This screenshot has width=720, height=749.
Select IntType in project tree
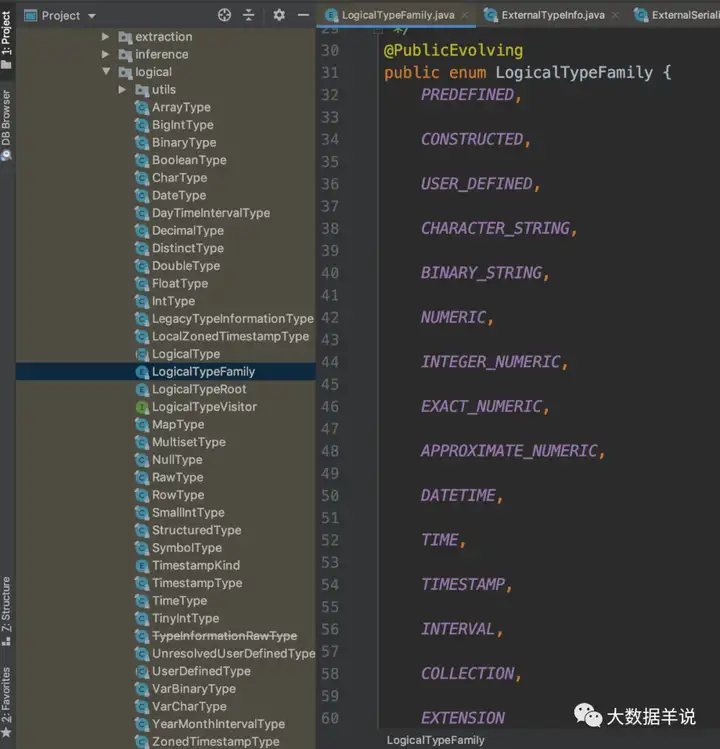[x=173, y=301]
